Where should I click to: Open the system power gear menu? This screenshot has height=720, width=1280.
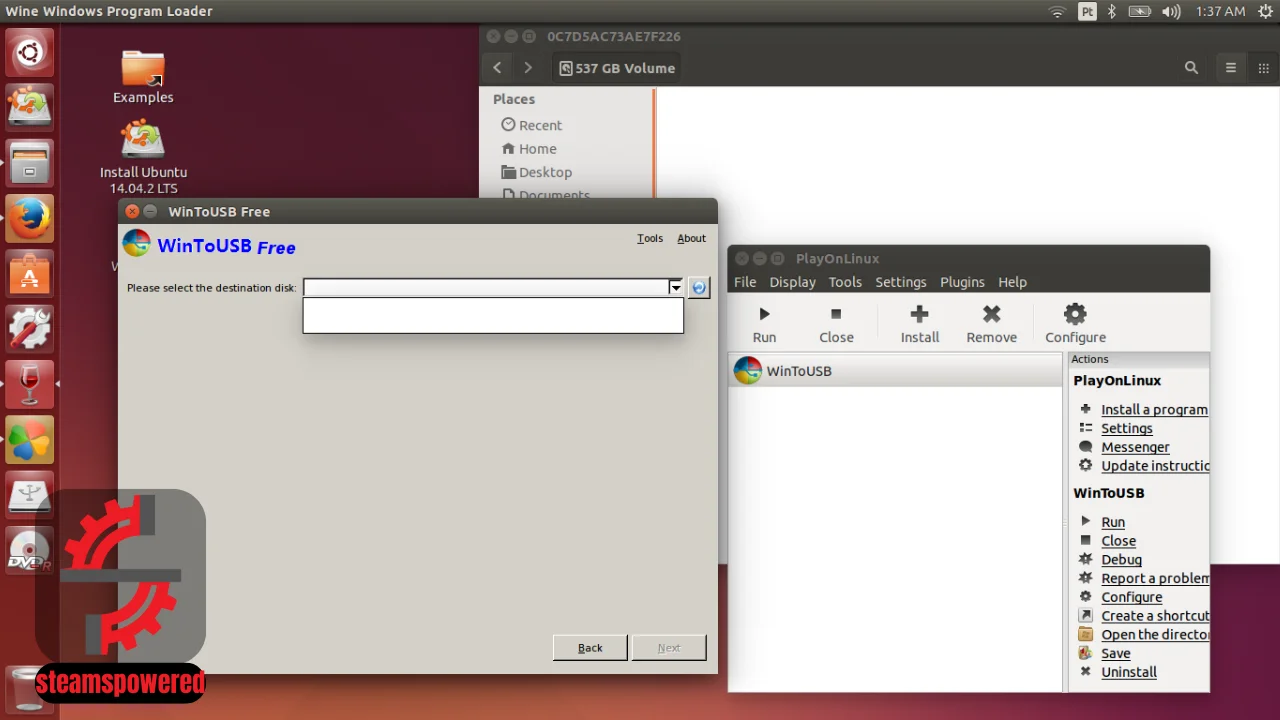(1265, 12)
